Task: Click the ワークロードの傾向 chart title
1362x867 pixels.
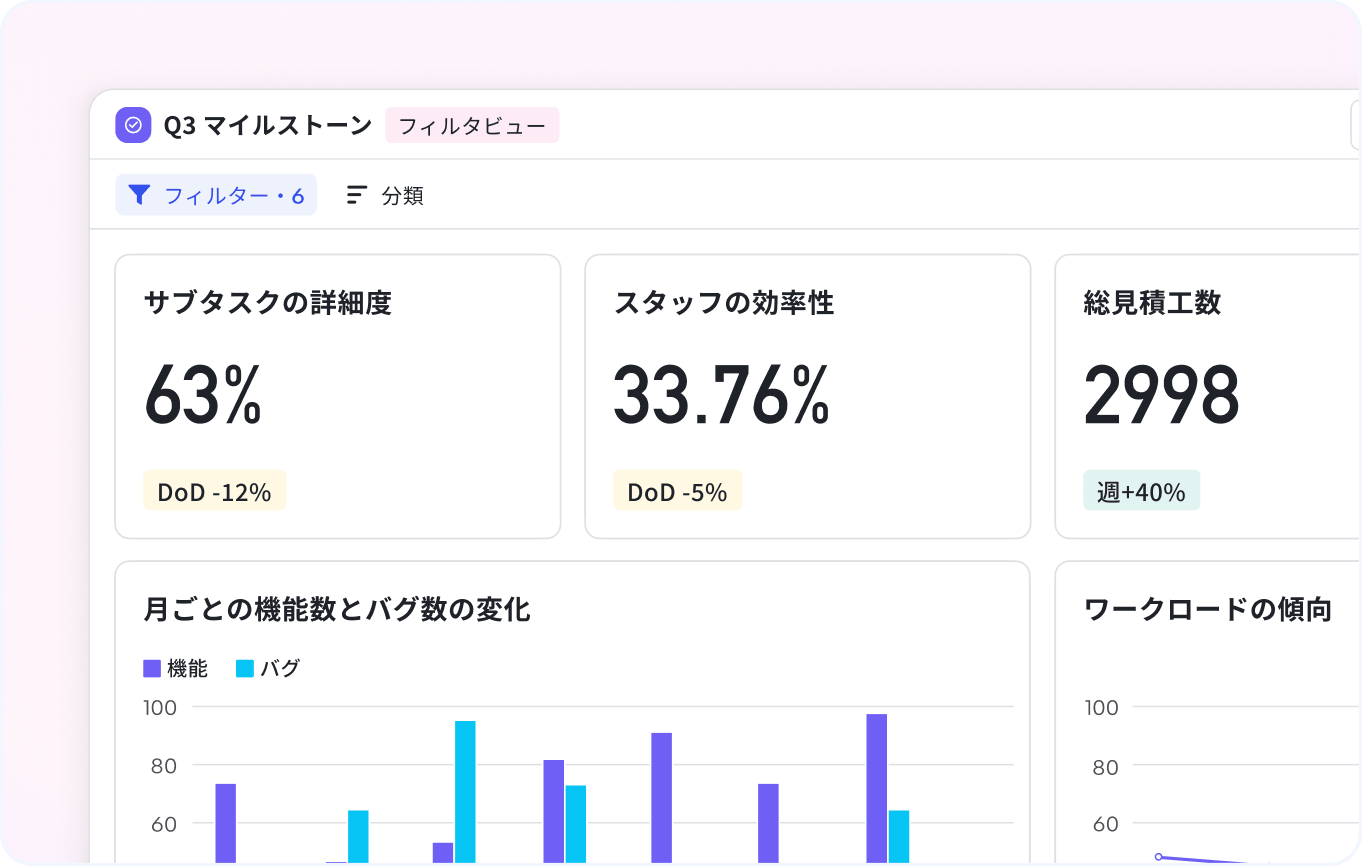Action: 1207,609
